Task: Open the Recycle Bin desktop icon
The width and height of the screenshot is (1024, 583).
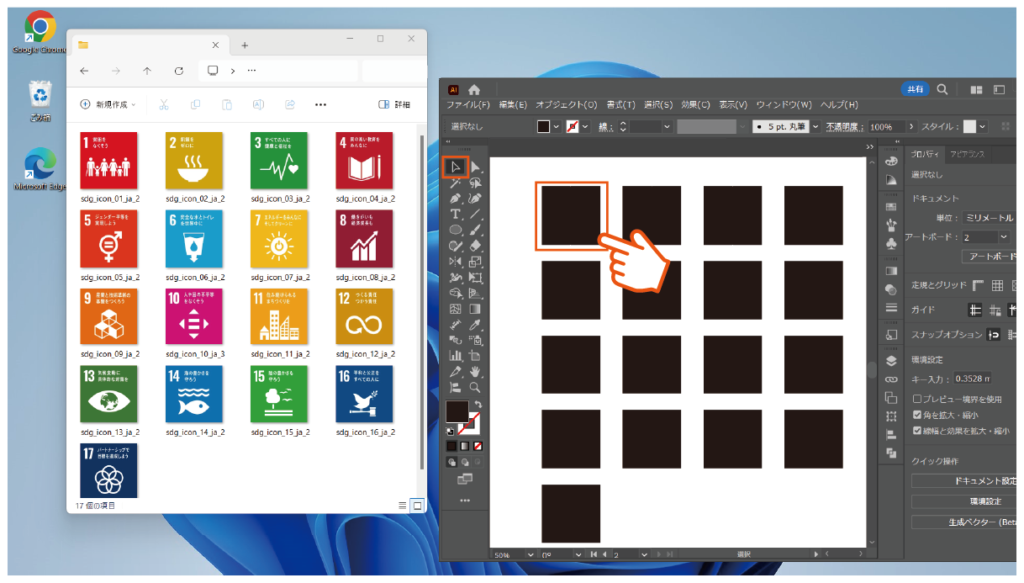Action: coord(40,101)
